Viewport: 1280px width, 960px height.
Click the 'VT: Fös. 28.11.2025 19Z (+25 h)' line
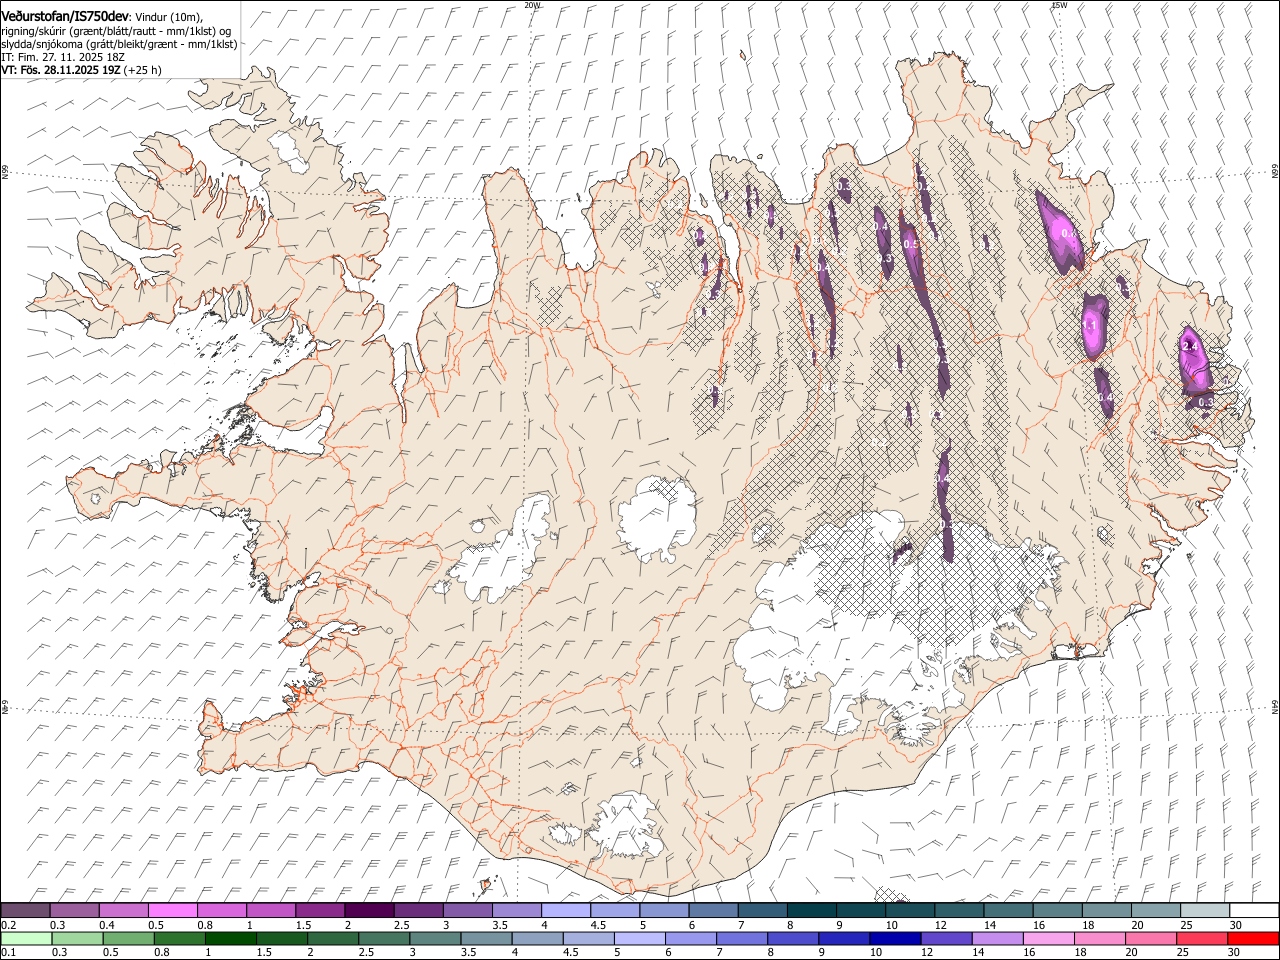point(81,70)
